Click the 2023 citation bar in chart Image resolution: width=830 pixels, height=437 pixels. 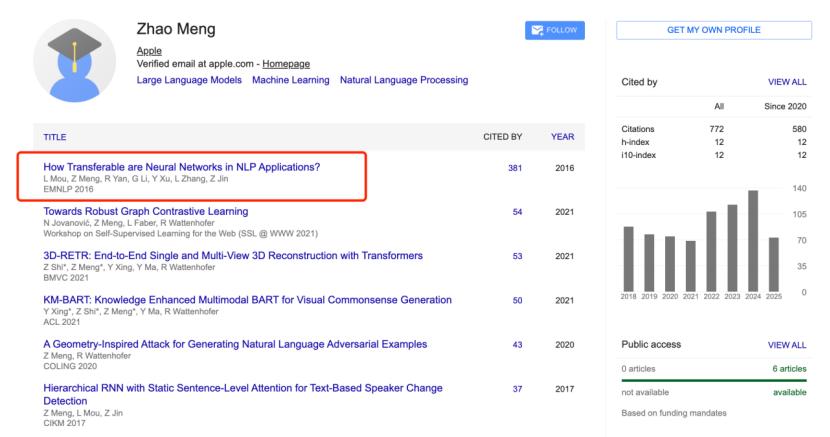[732, 249]
